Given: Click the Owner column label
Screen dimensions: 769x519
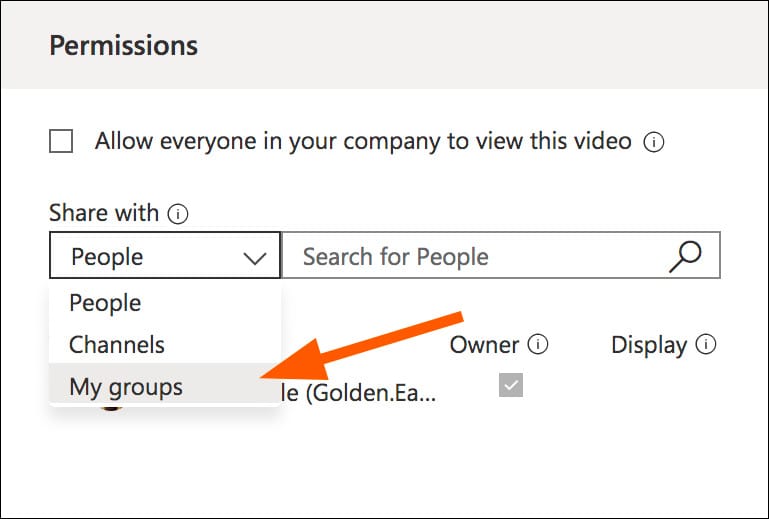Looking at the screenshot, I should click(484, 346).
